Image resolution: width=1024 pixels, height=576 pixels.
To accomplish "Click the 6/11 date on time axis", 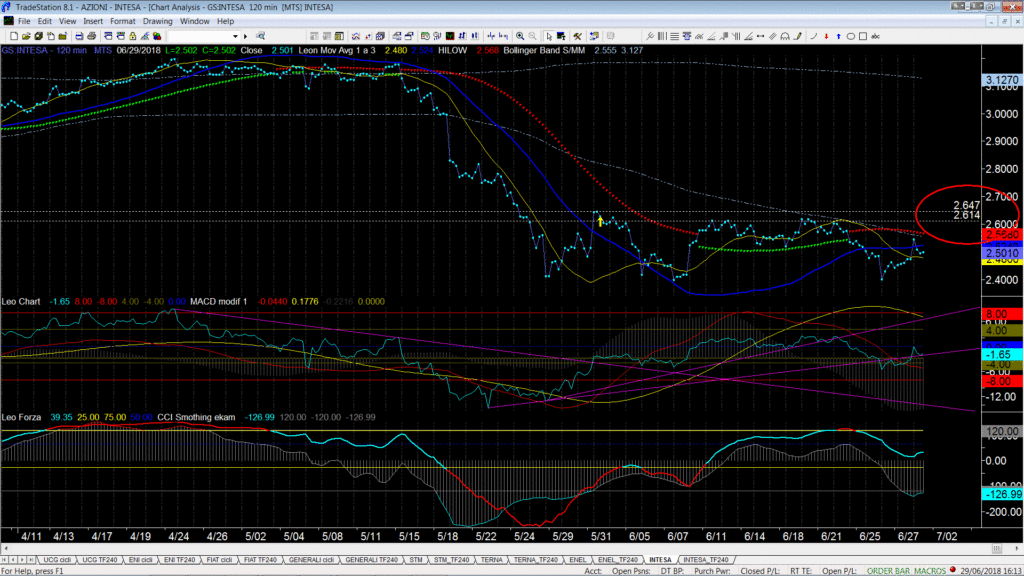I will click(716, 536).
